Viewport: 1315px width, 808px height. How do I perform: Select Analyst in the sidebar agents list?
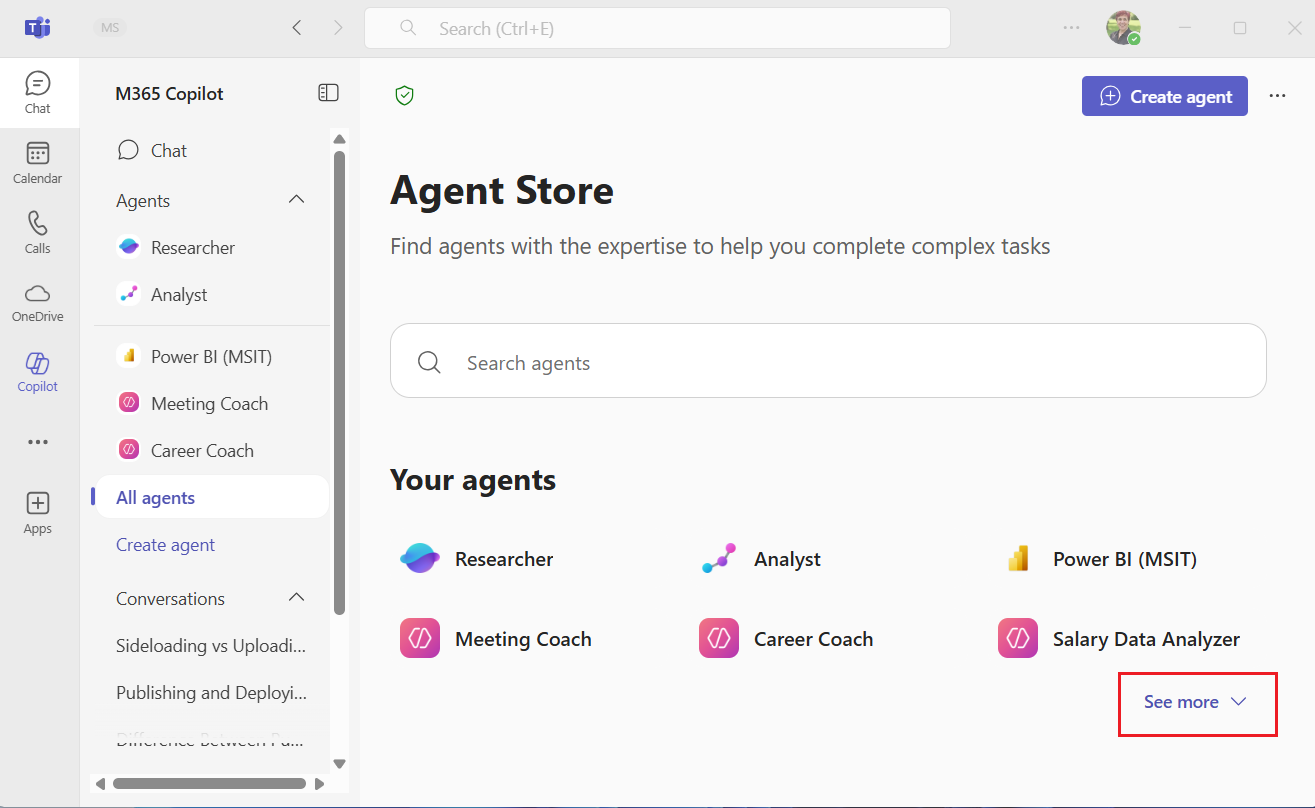pyautogui.click(x=212, y=295)
